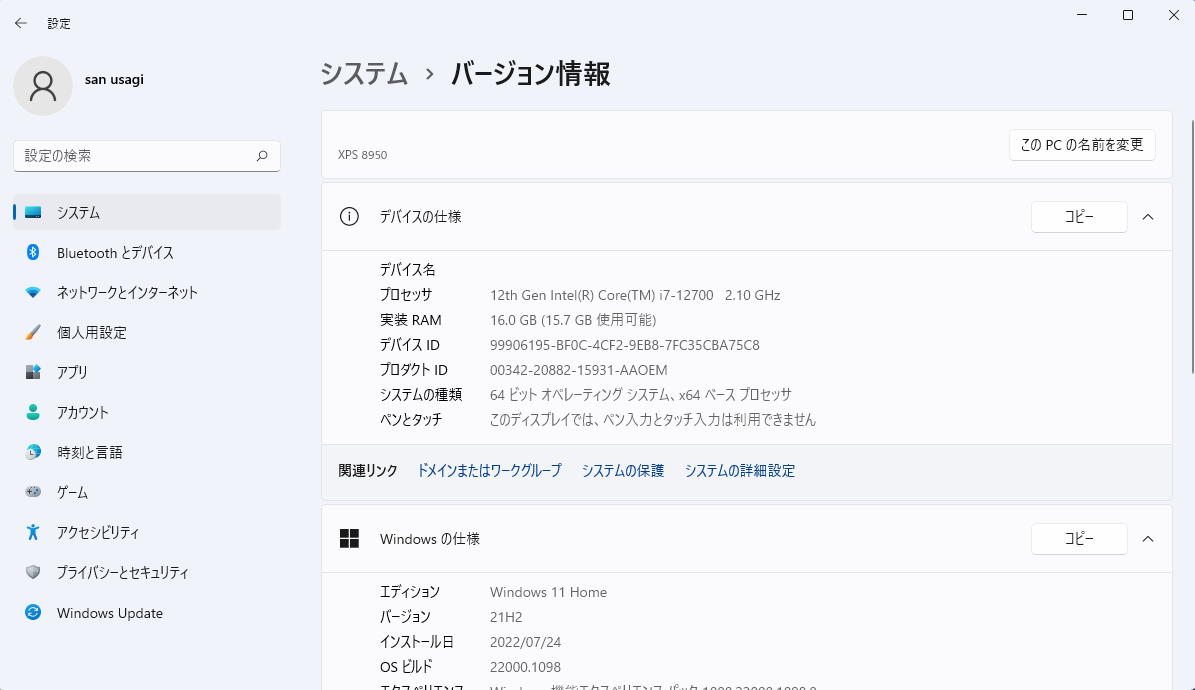
Task: Close the Settings window
Action: (x=1174, y=15)
